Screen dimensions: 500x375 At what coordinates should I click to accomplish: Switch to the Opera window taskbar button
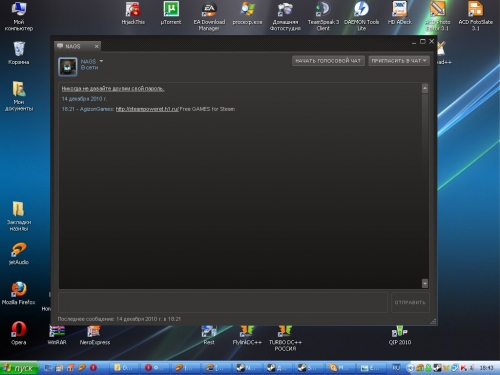point(155,368)
